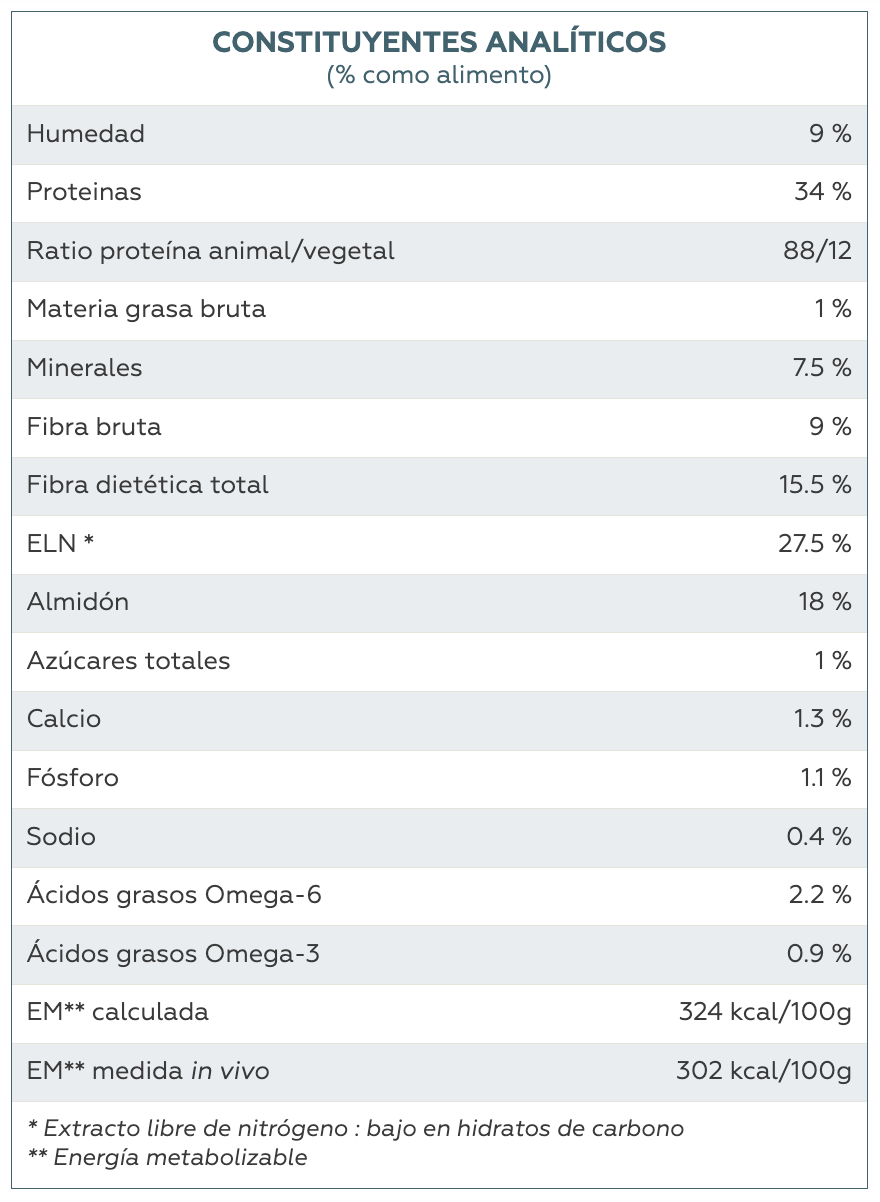
Task: Click the 324 kcal/100g calculated value
Action: click(765, 1012)
